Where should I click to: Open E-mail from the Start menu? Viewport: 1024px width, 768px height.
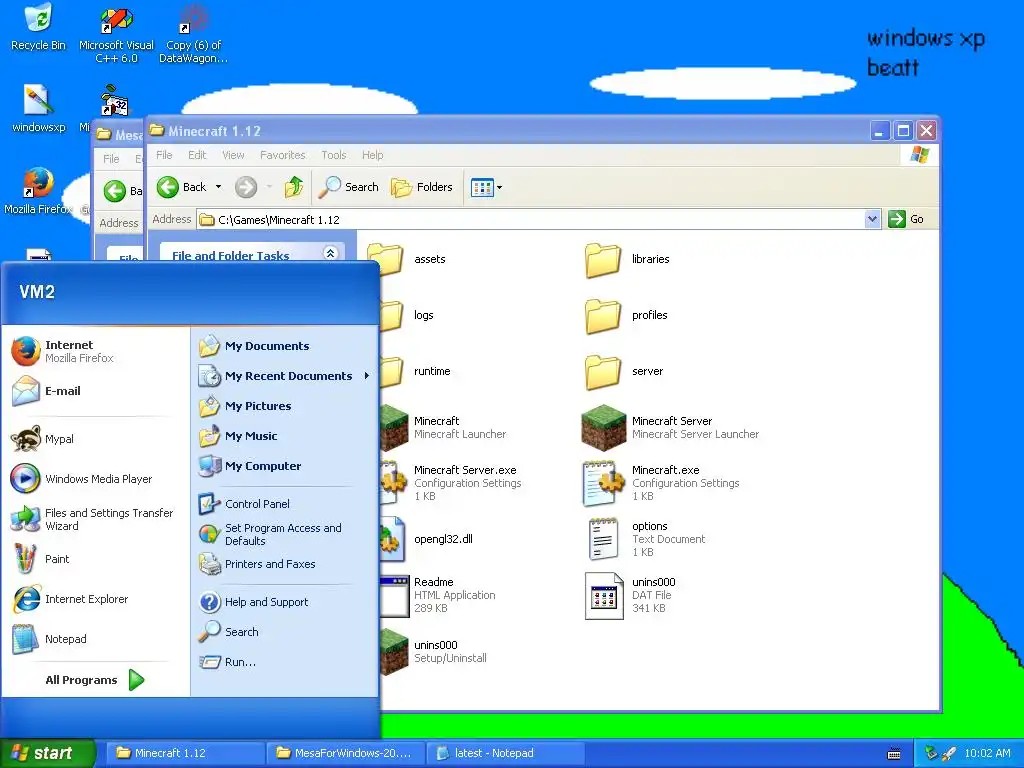[95, 391]
